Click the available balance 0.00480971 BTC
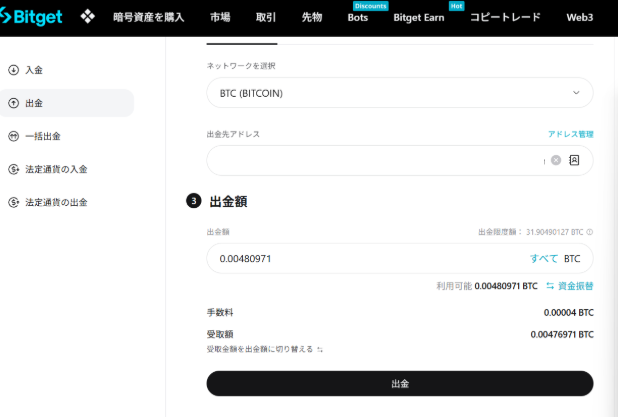 tap(506, 286)
